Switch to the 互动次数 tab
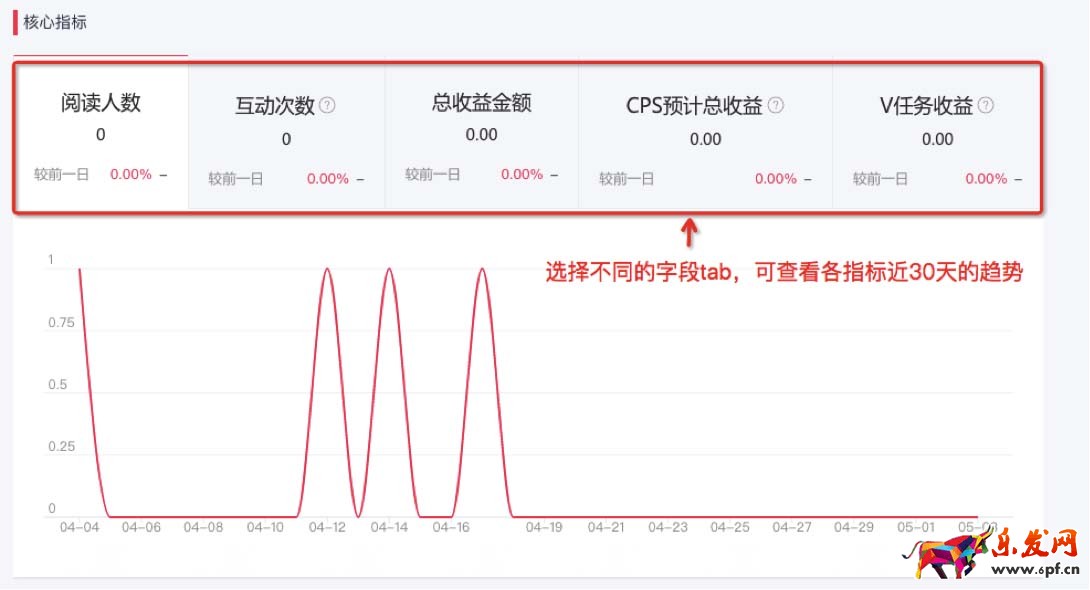1090x590 pixels. point(275,106)
